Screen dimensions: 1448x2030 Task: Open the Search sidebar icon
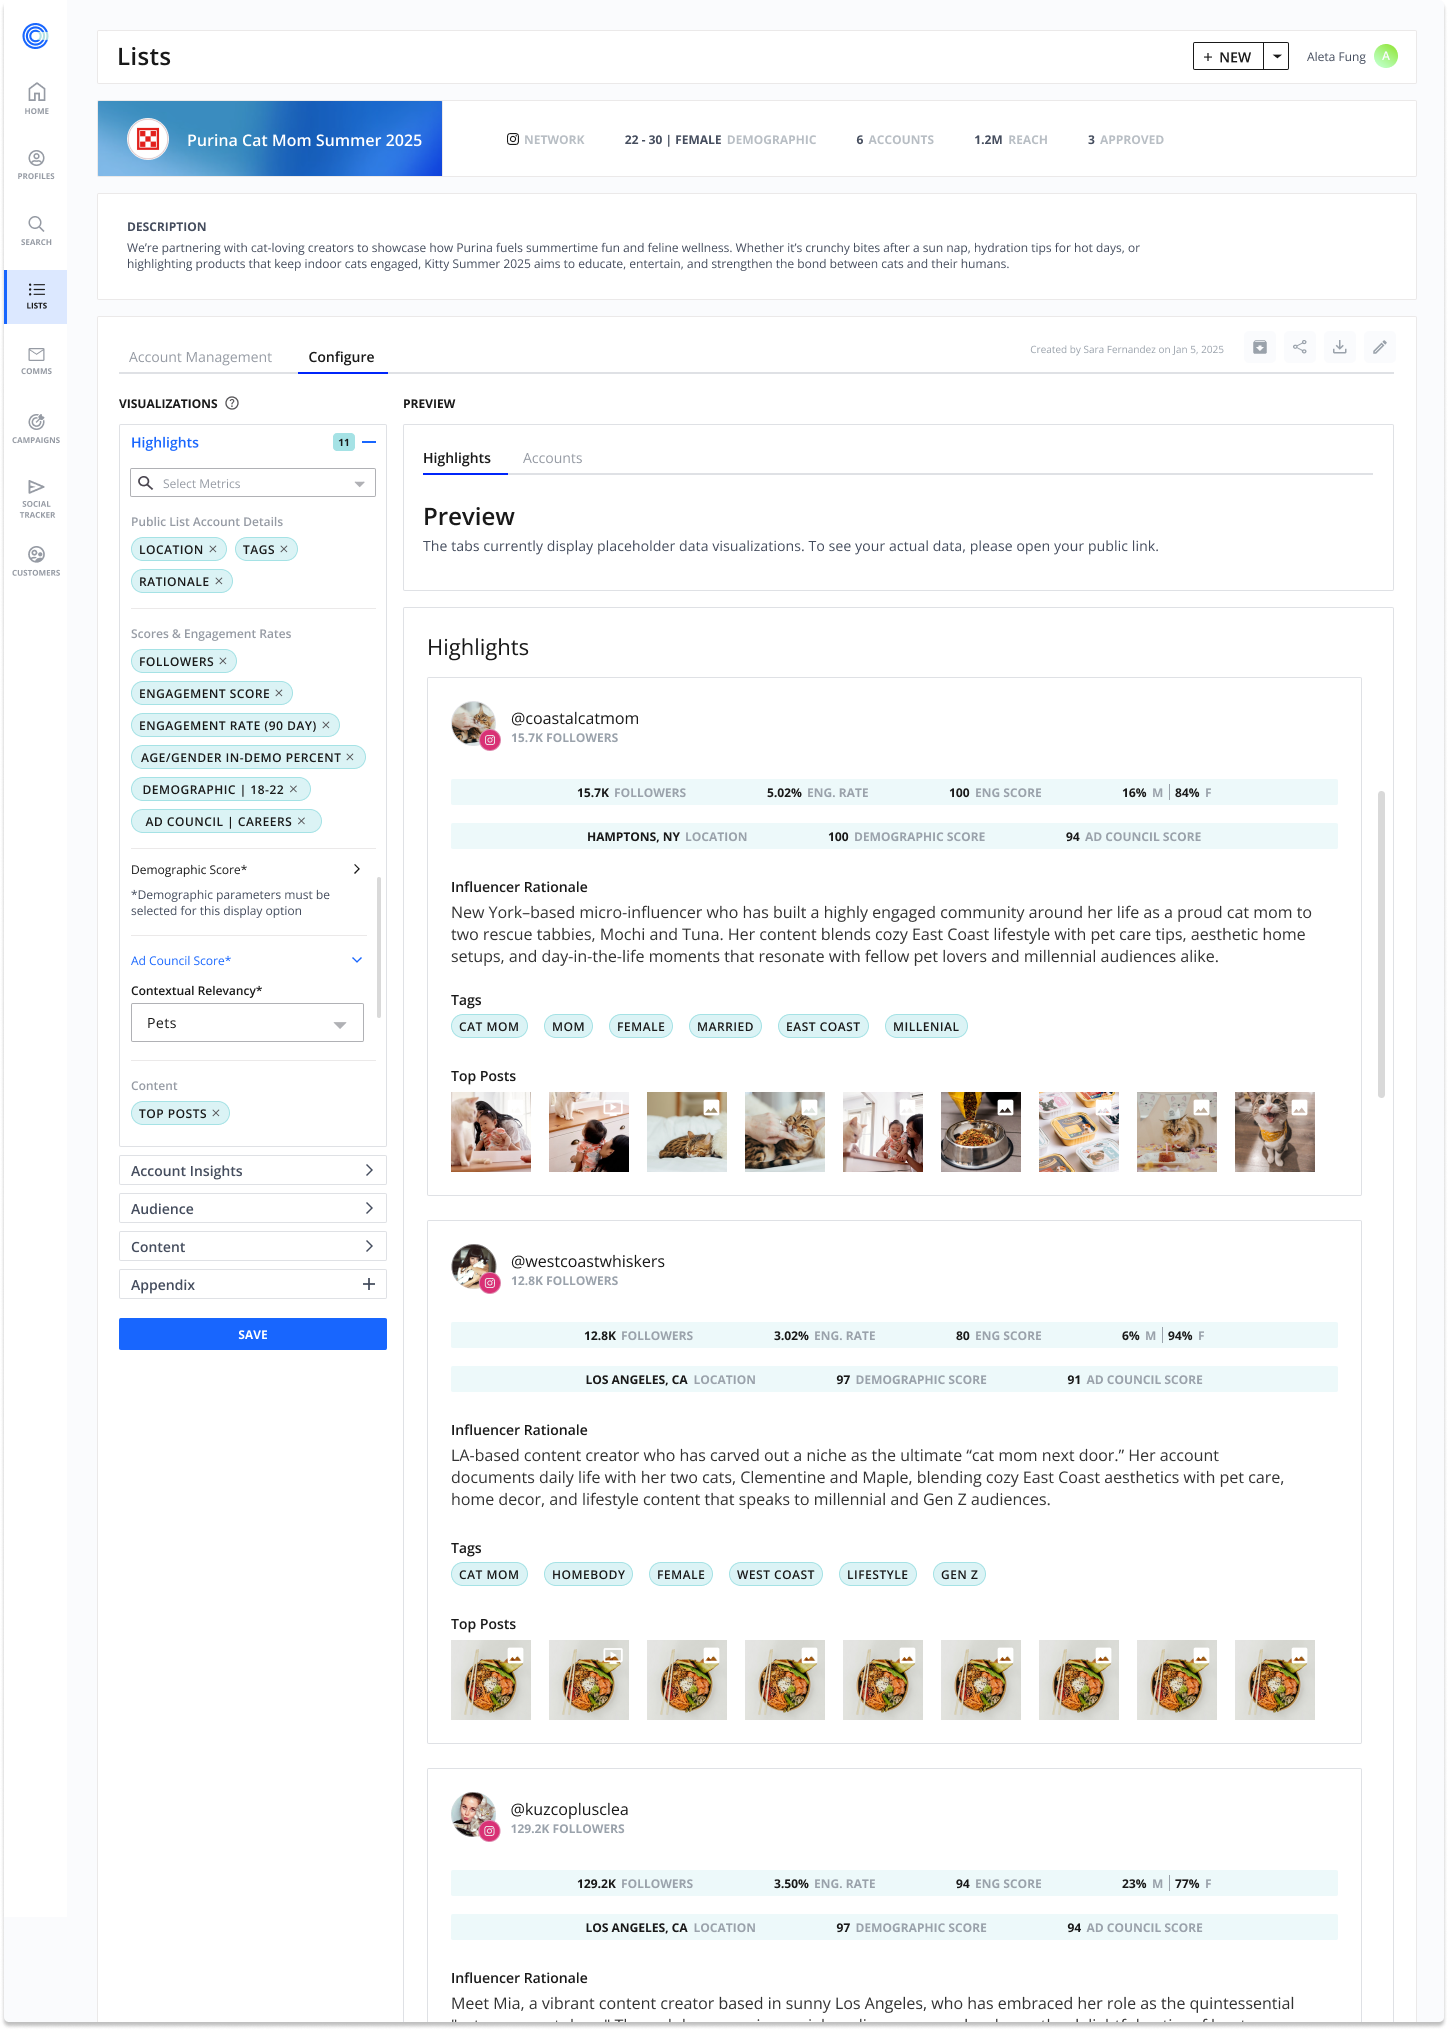[36, 230]
